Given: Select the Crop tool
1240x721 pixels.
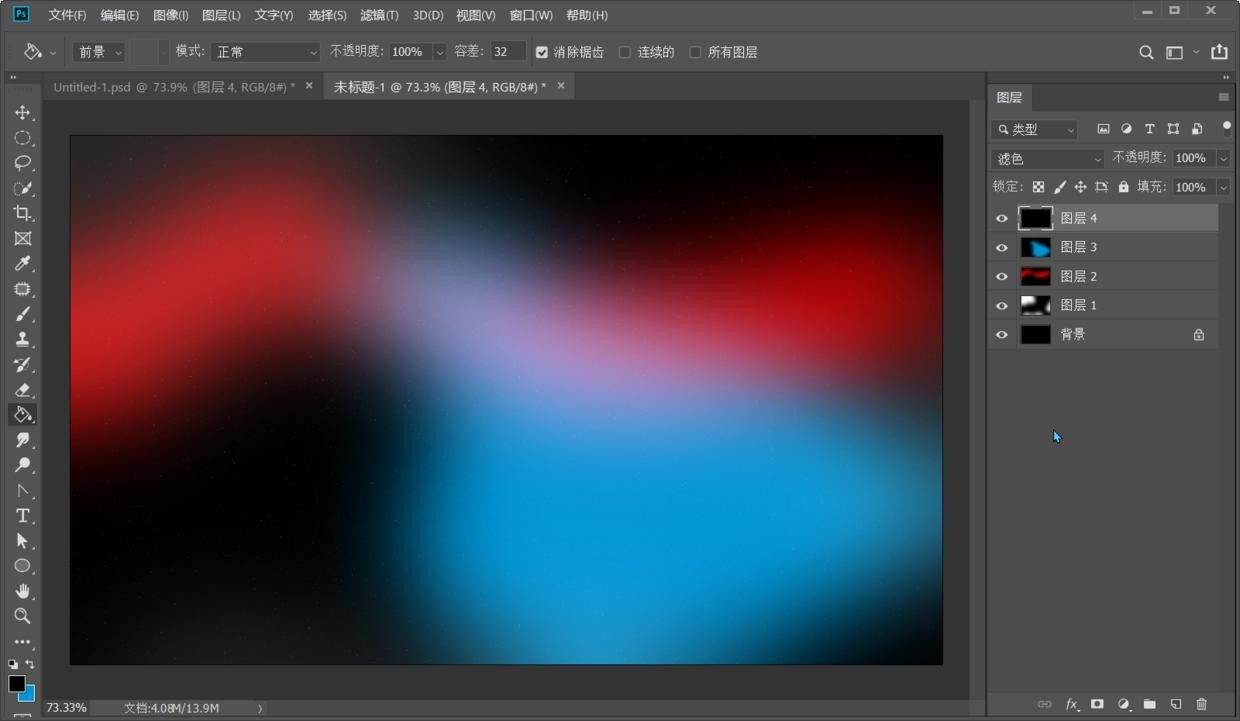Looking at the screenshot, I should 22,213.
